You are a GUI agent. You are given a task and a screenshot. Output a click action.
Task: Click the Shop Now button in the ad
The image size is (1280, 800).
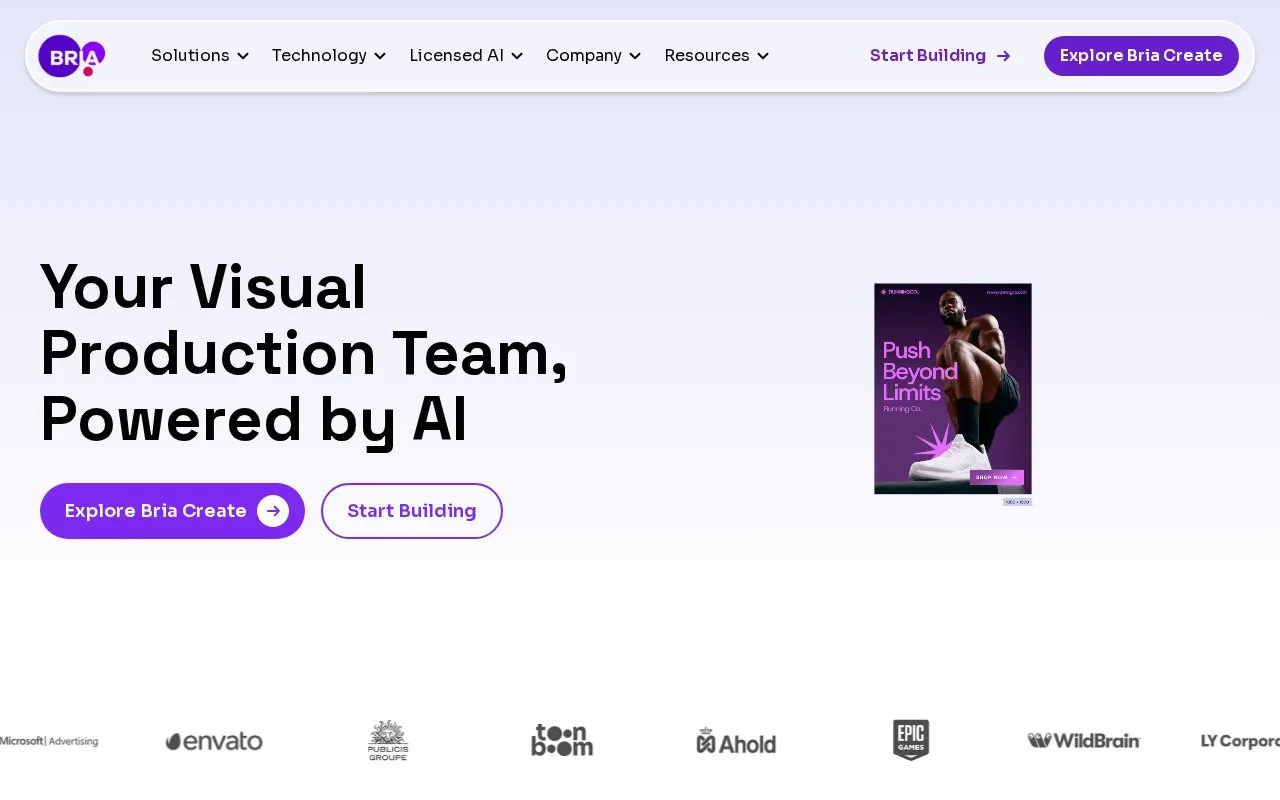pyautogui.click(x=996, y=477)
